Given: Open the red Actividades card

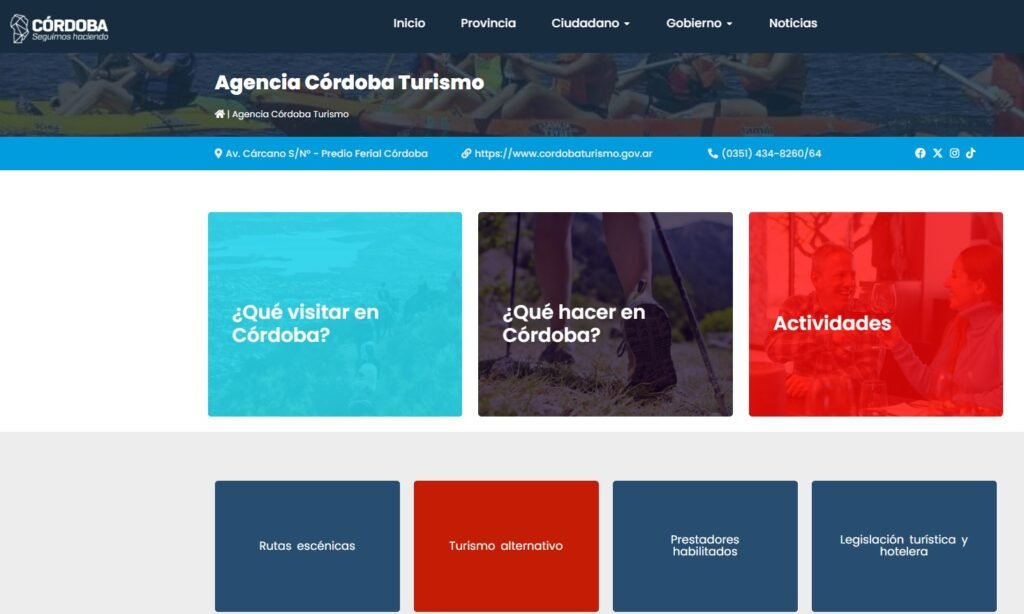Looking at the screenshot, I should coord(876,314).
